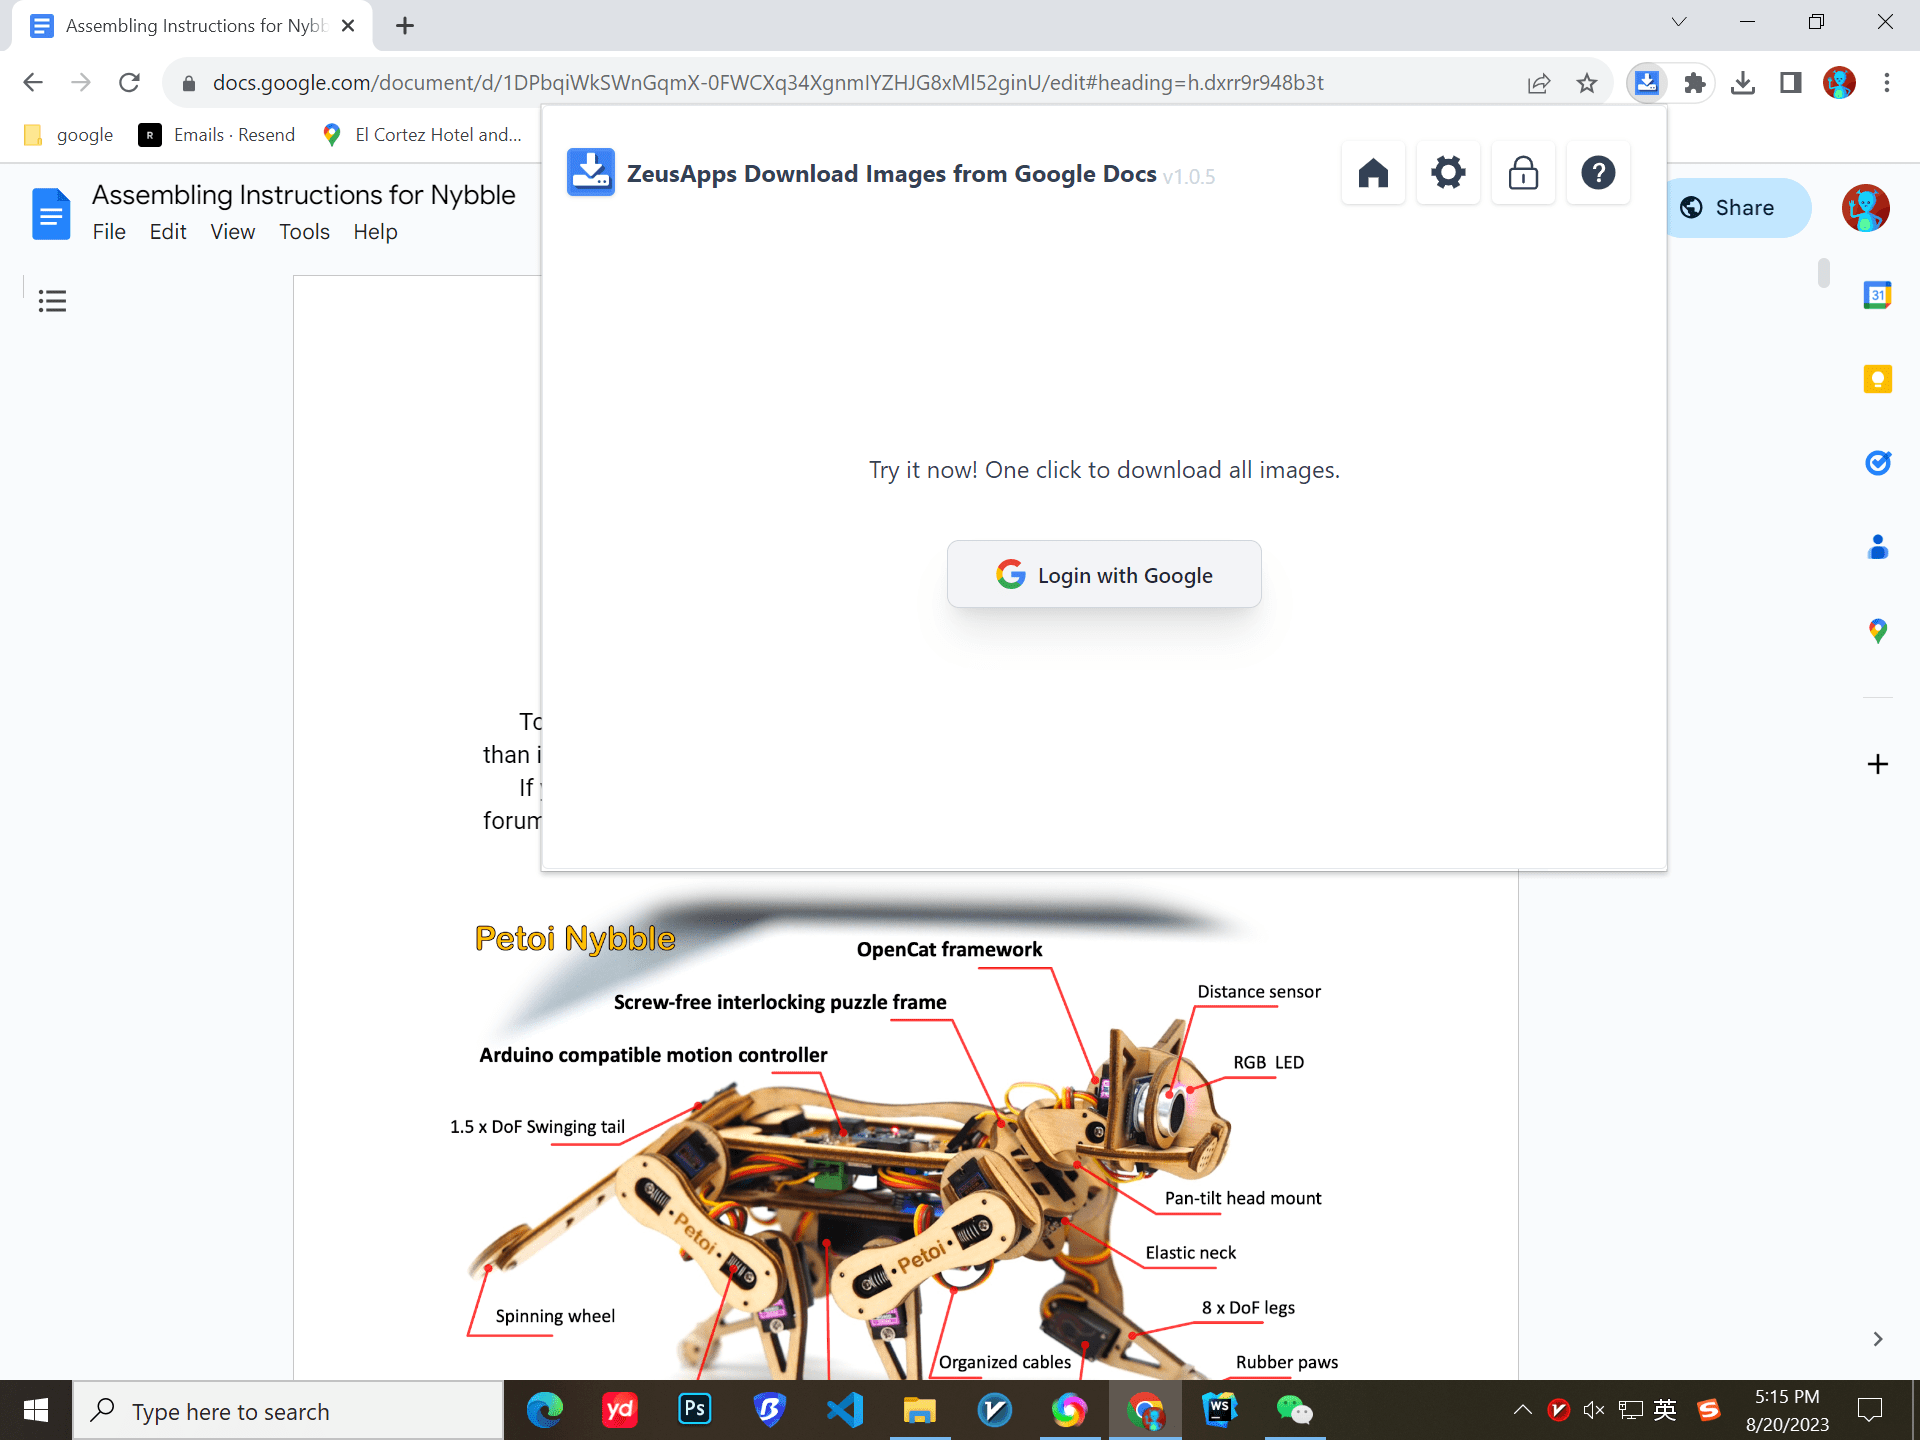This screenshot has height=1440, width=1920.
Task: Open Google Tasks side panel
Action: tap(1877, 463)
